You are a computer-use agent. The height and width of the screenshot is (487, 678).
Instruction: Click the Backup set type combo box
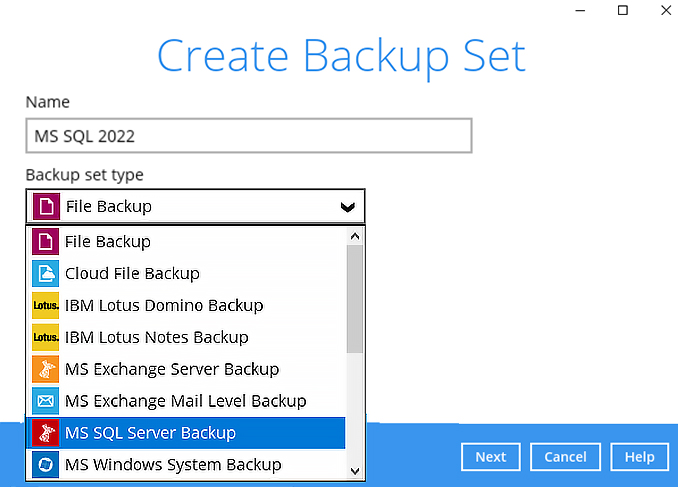(x=195, y=206)
